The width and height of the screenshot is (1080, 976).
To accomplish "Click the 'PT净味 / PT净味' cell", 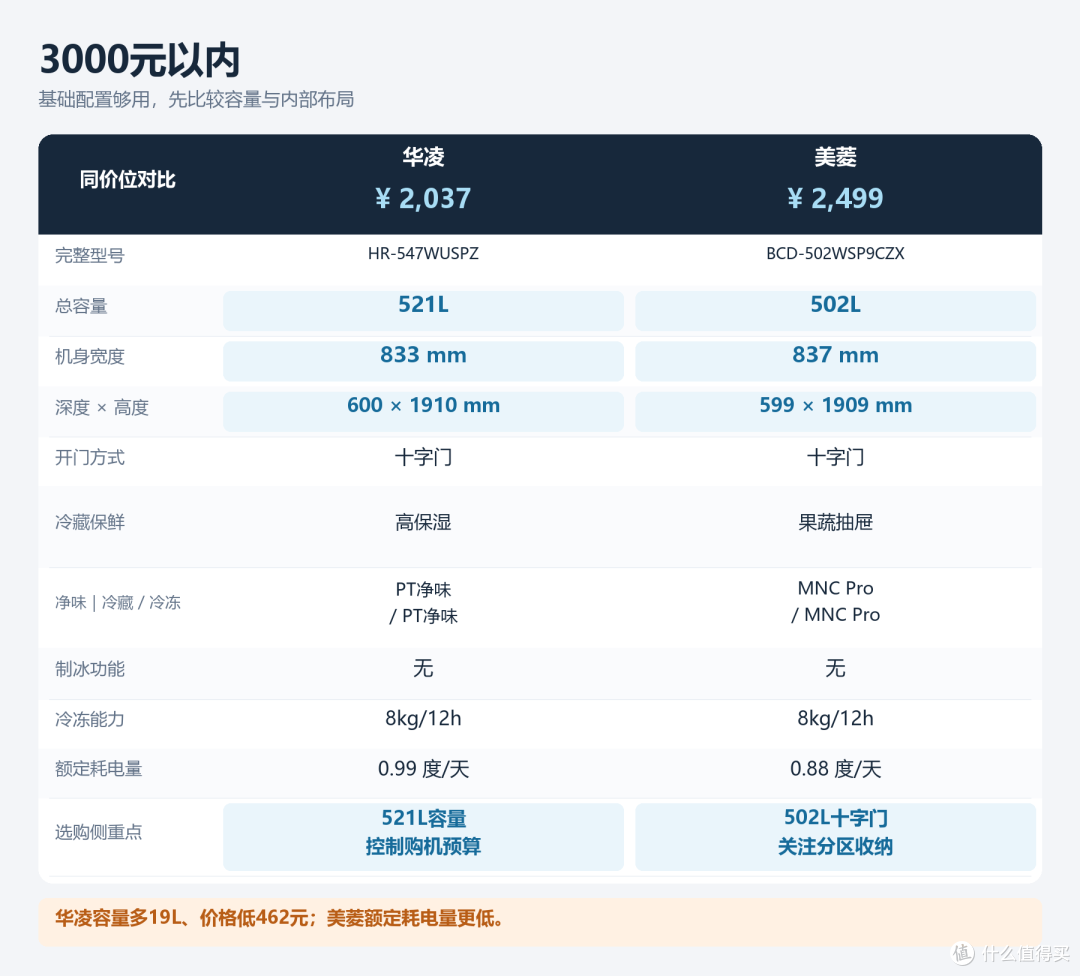I will [423, 603].
